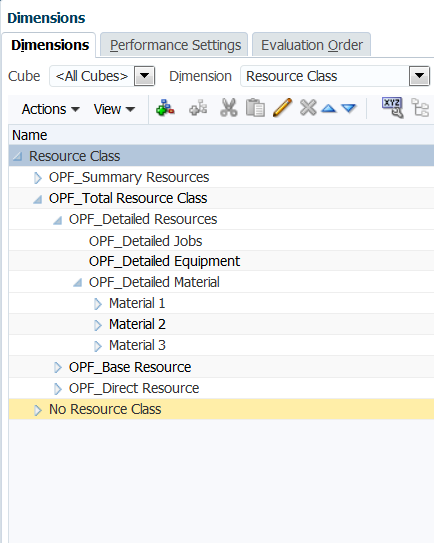
Task: Click the Paste clipboard icon
Action: pos(255,108)
